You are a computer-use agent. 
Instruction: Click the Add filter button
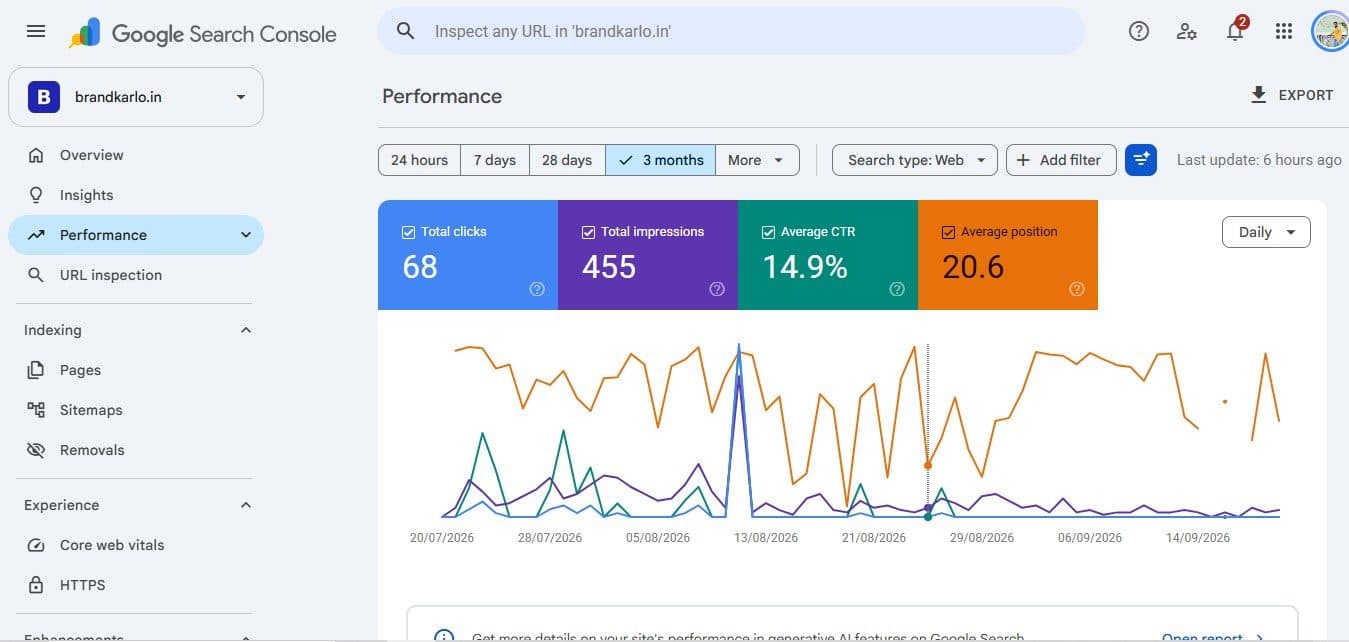coord(1061,160)
